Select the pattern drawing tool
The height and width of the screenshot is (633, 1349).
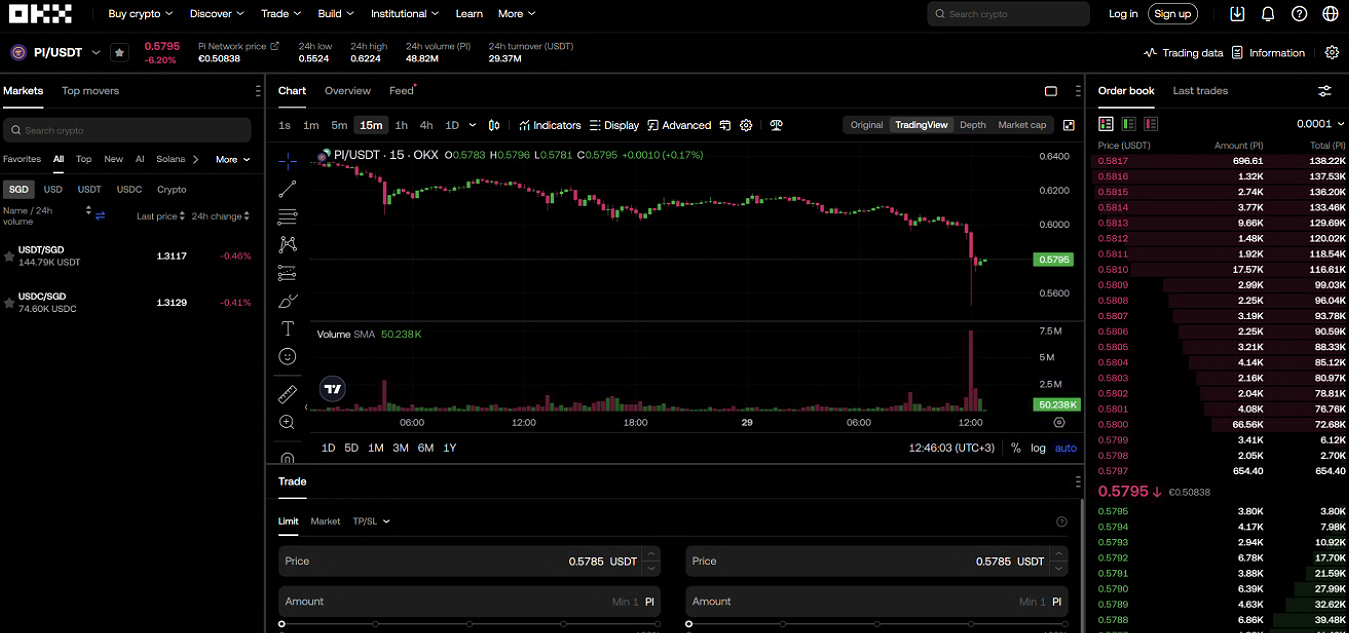(x=287, y=244)
